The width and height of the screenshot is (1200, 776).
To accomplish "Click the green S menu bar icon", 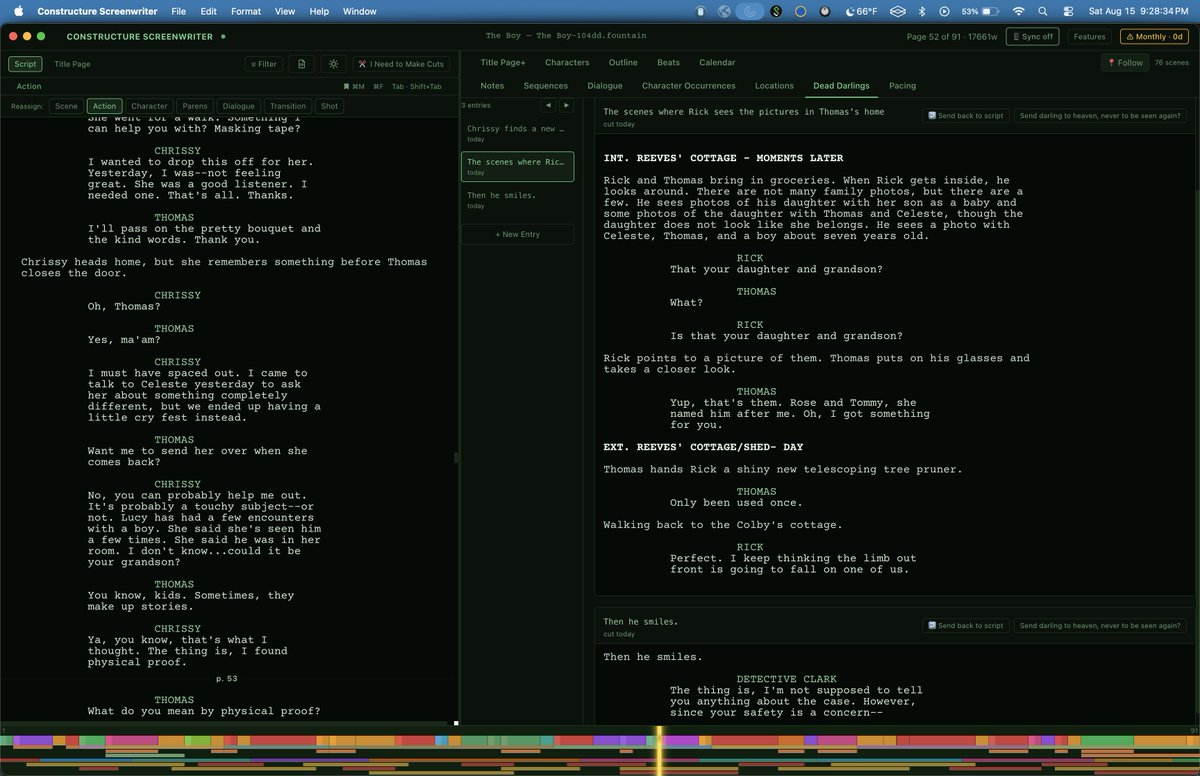I will (775, 11).
